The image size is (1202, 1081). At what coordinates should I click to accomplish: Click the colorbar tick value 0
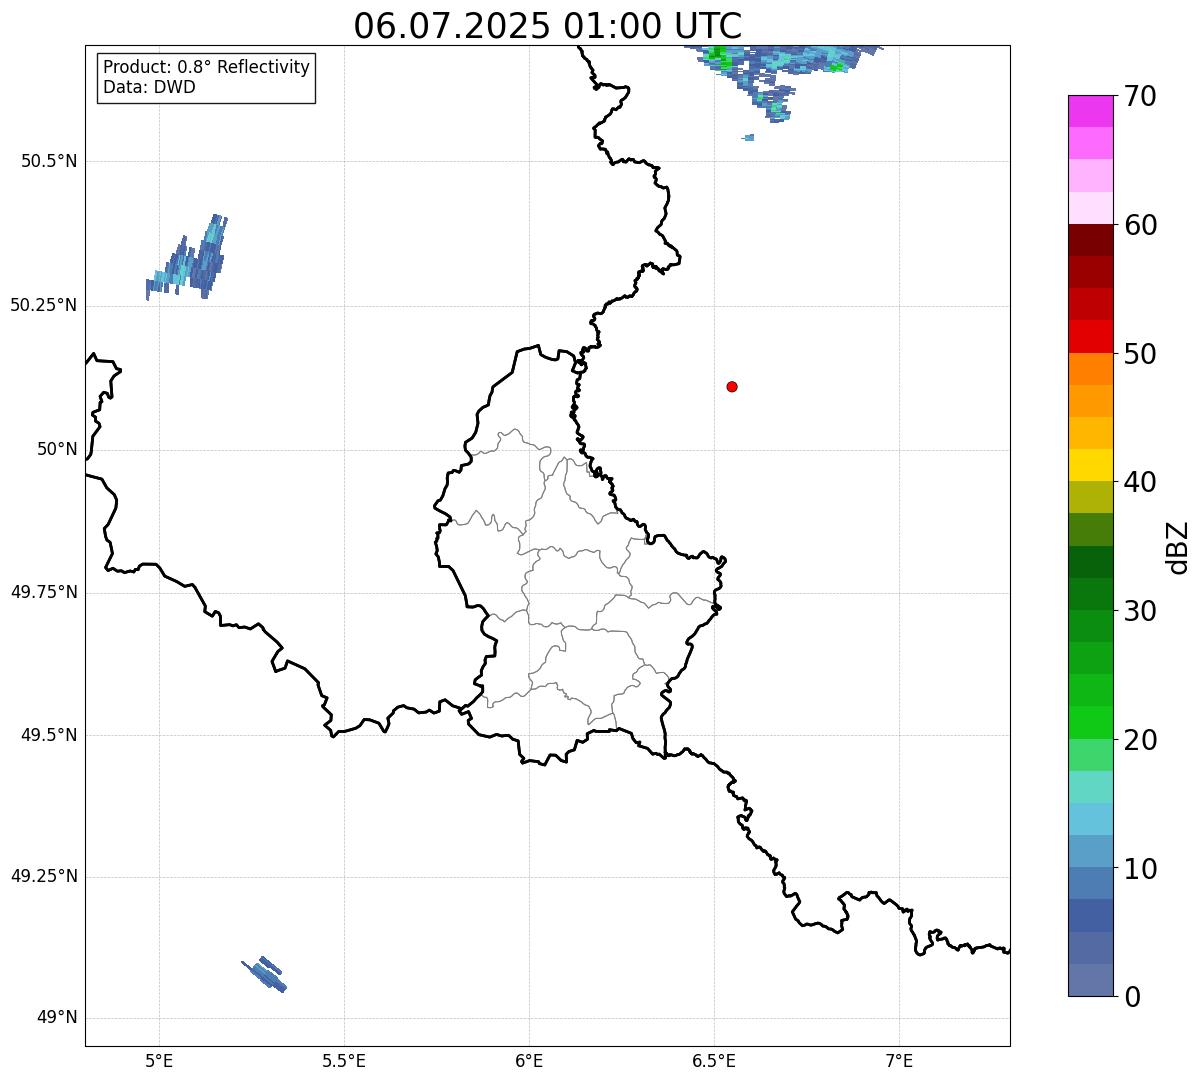pyautogui.click(x=1133, y=997)
